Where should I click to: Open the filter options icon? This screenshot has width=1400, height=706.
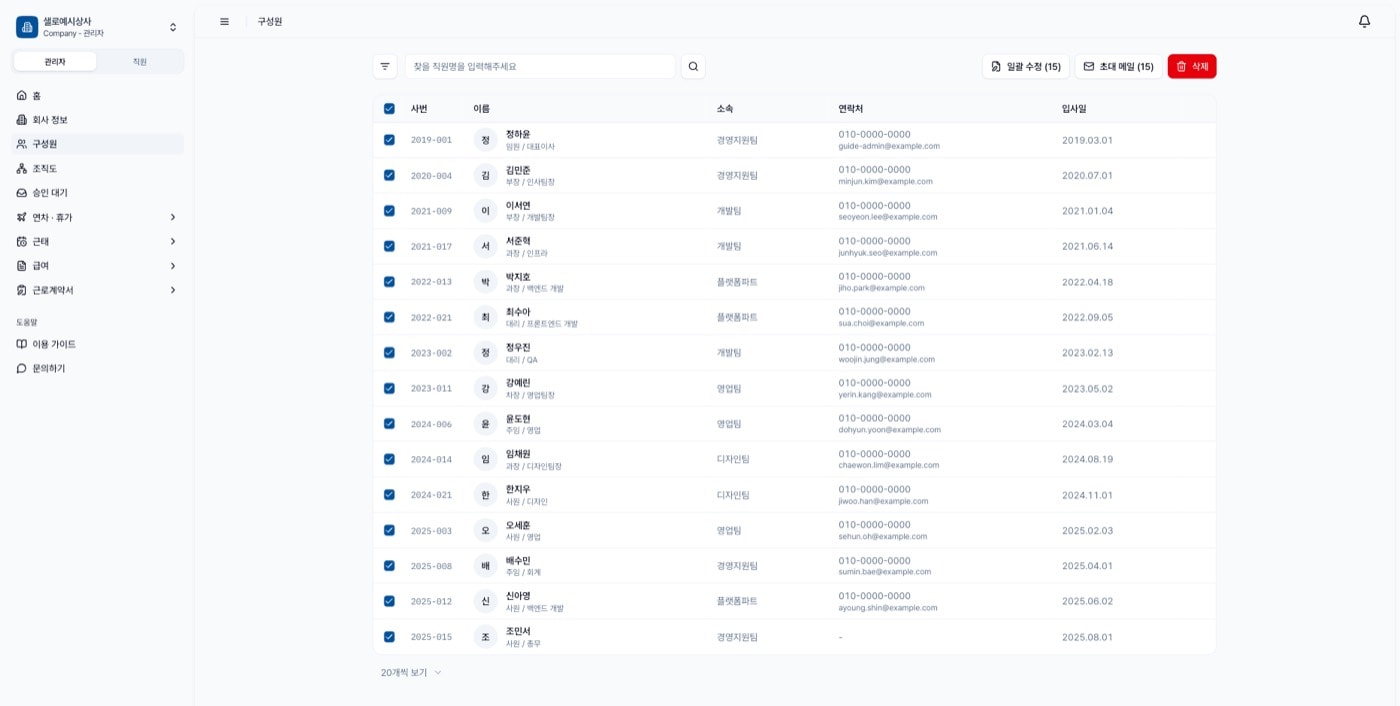pos(385,66)
